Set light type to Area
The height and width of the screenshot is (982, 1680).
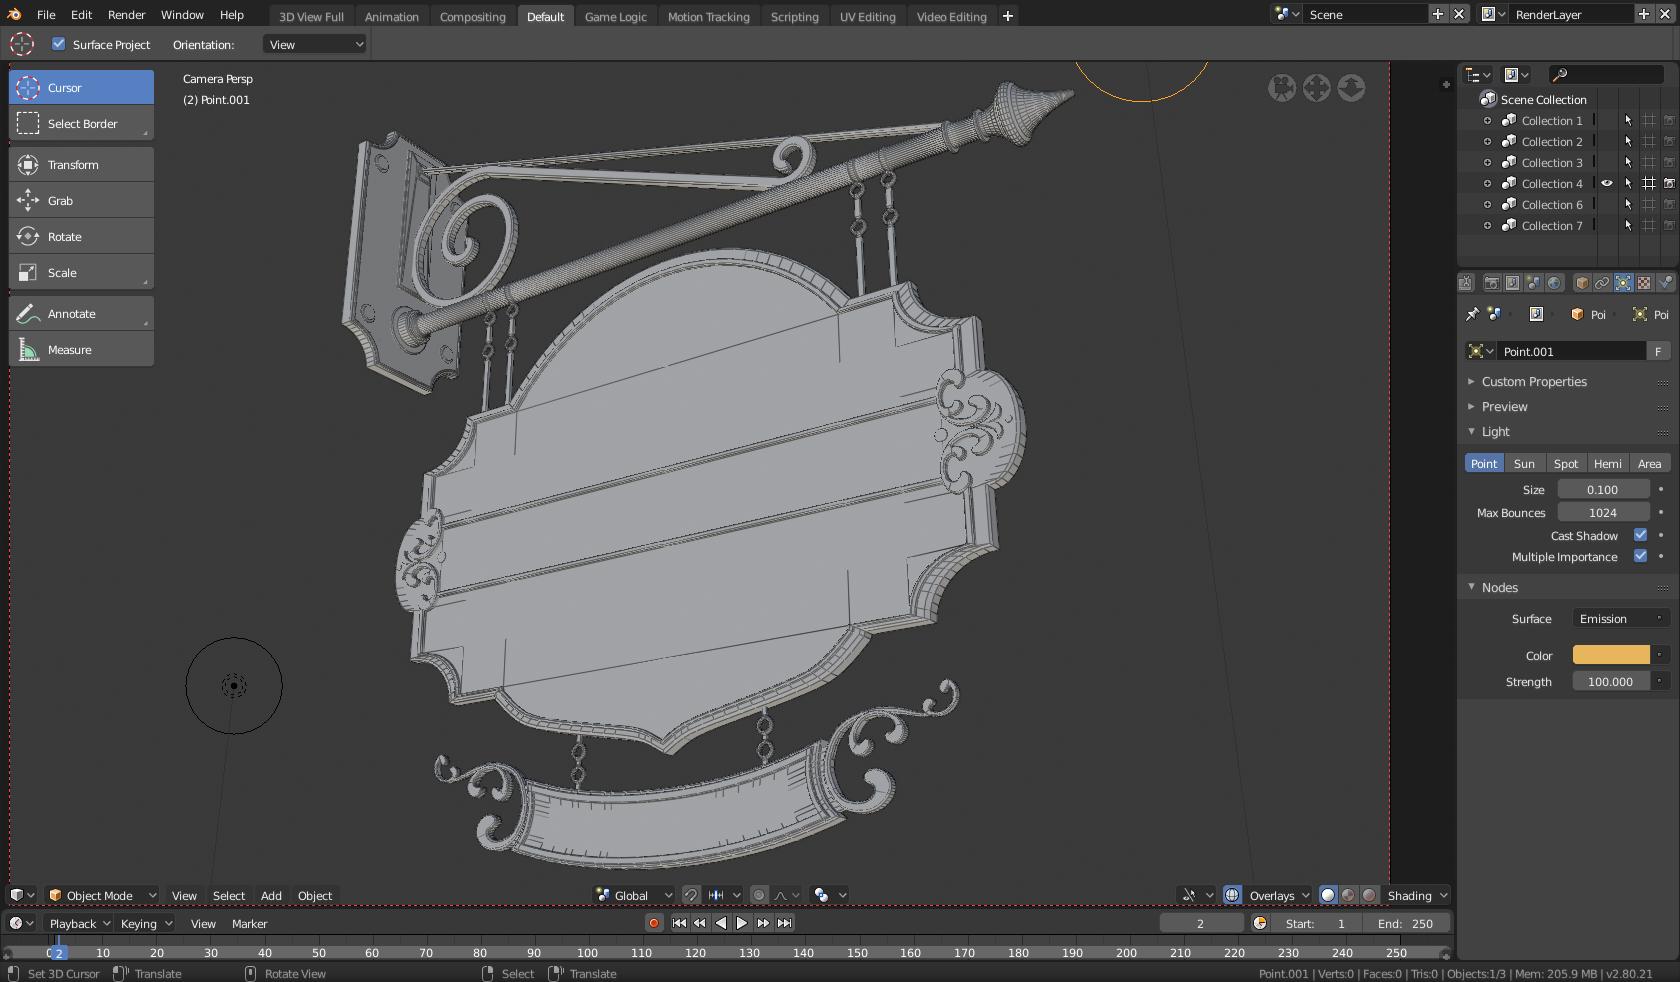[x=1649, y=464]
